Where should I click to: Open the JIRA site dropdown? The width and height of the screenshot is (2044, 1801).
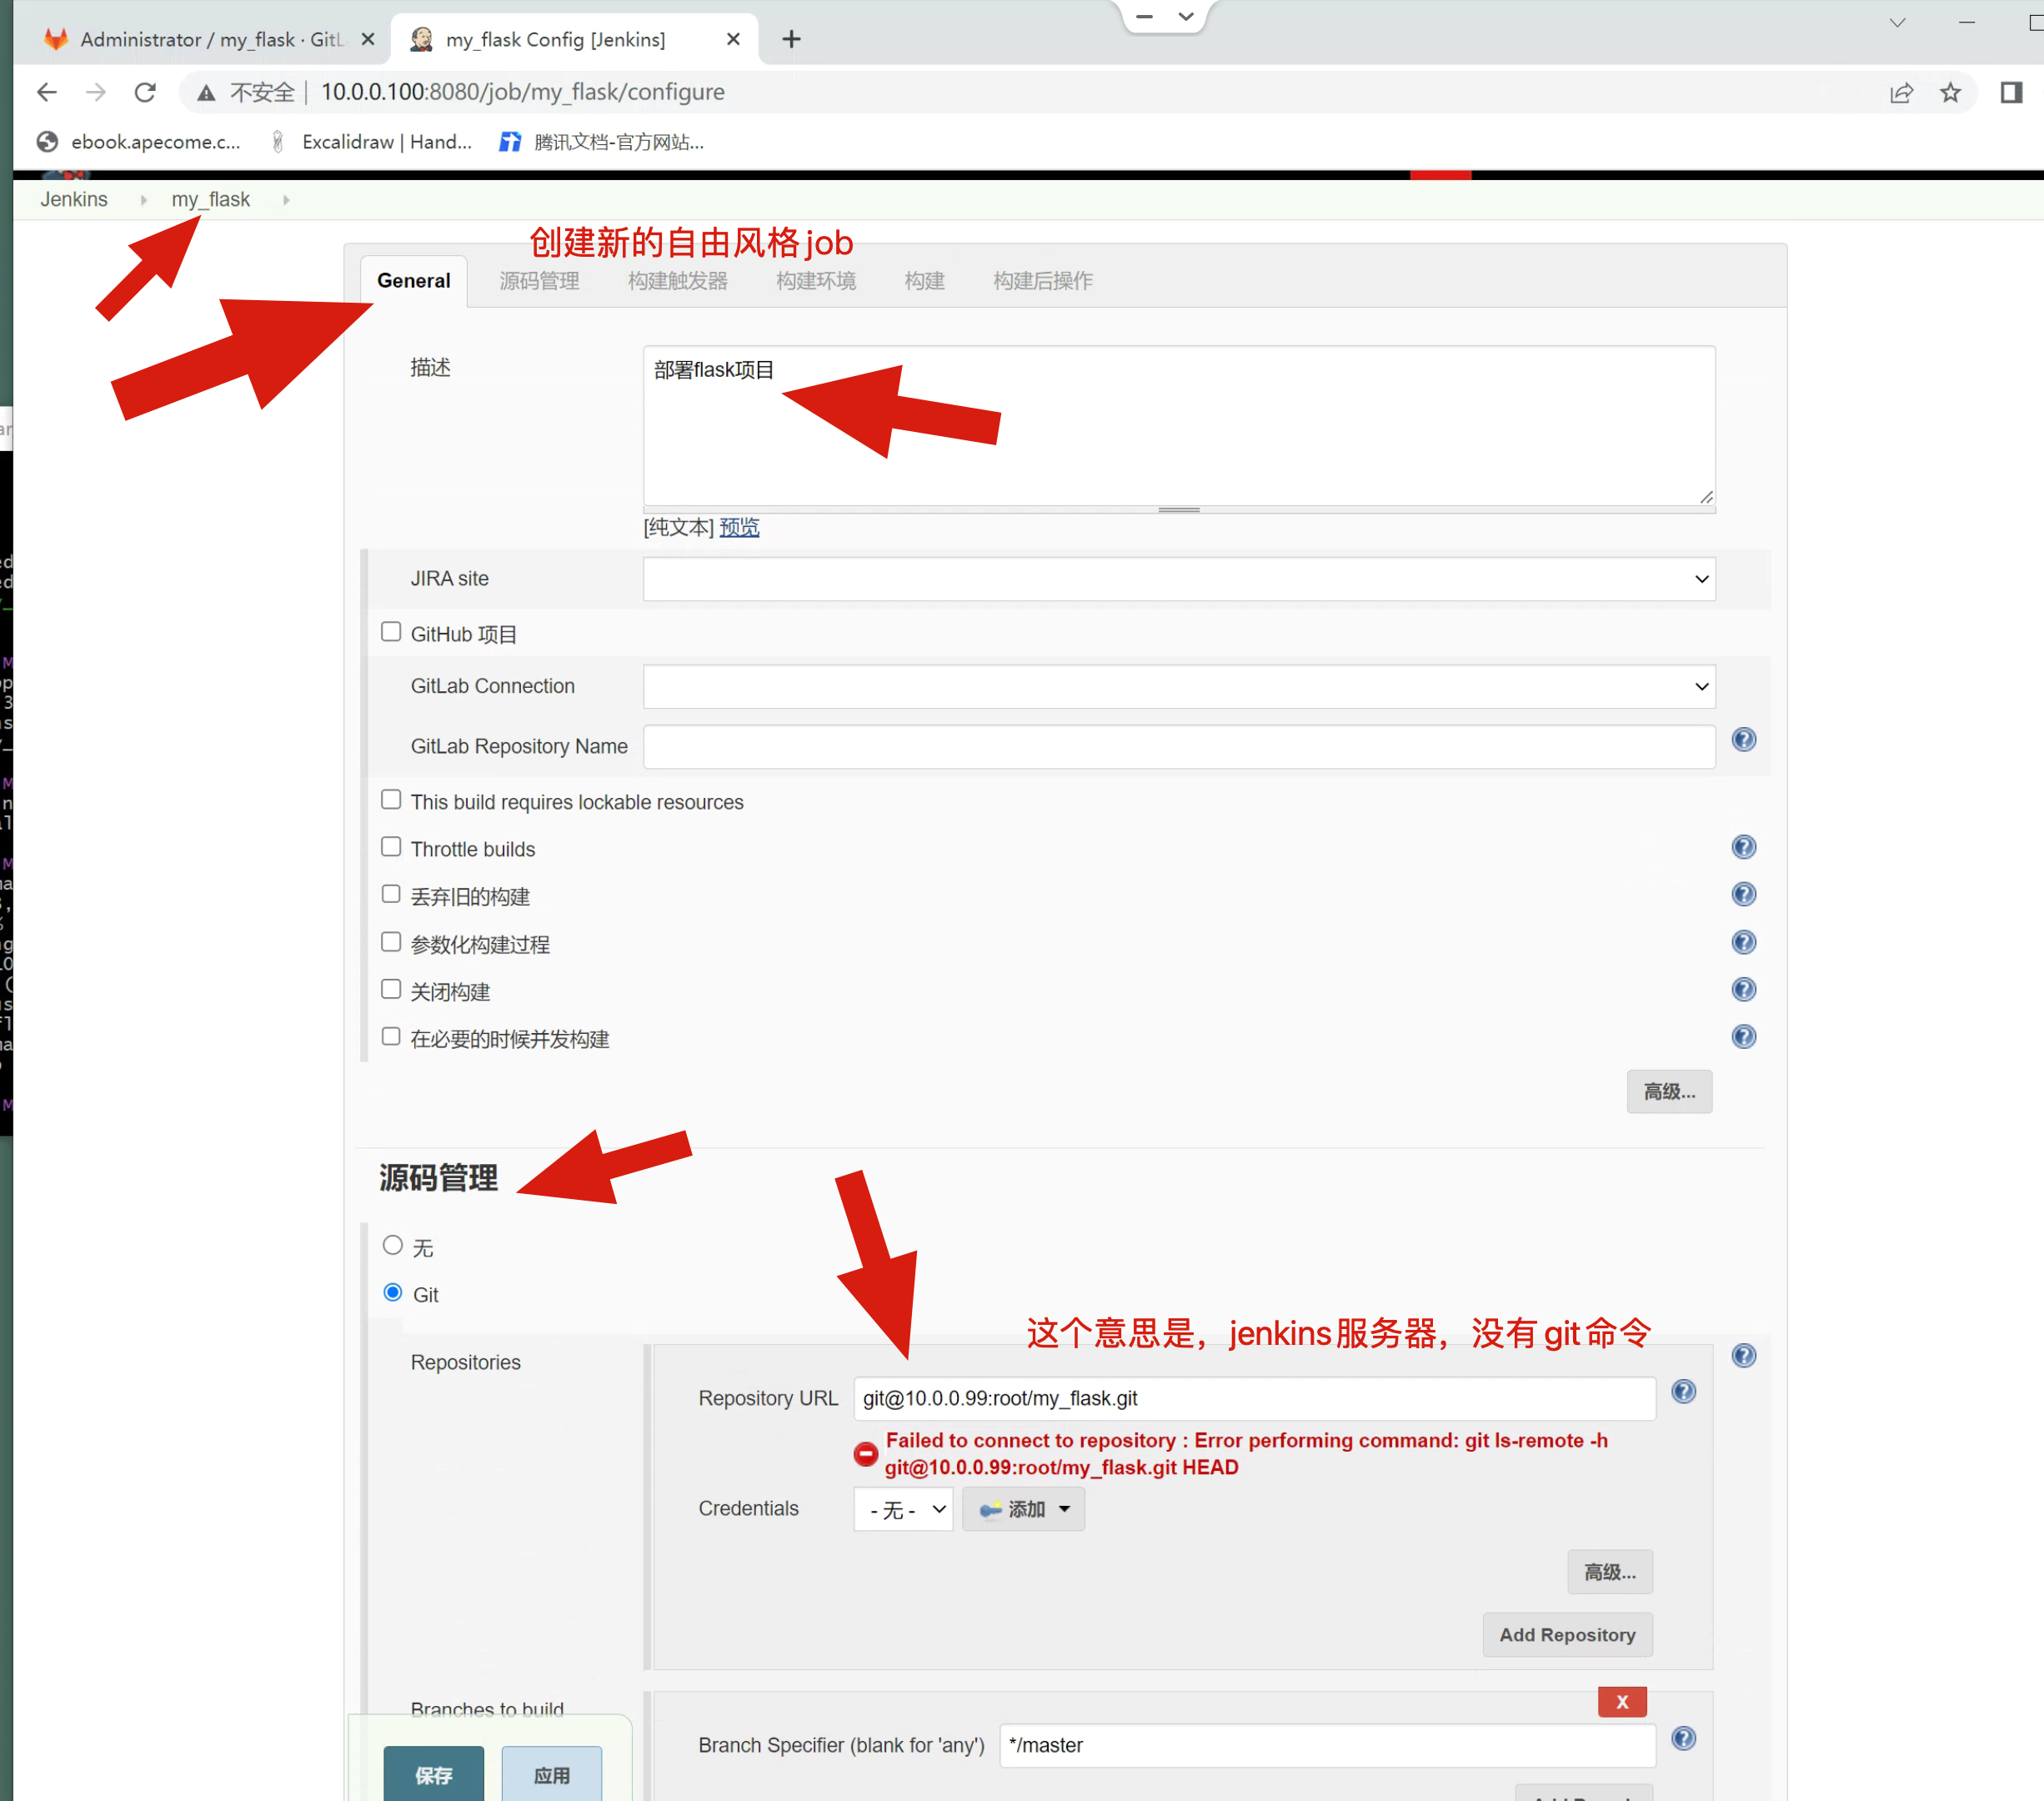[x=1178, y=579]
